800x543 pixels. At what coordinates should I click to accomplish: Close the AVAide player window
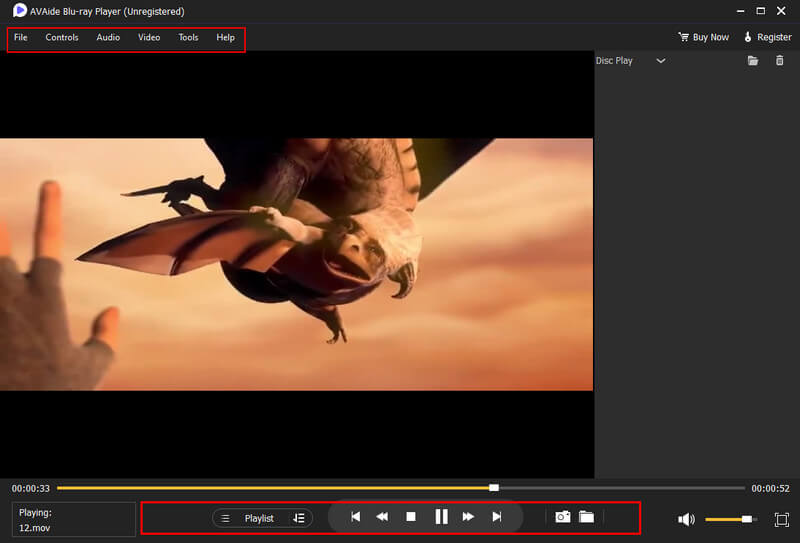781,11
